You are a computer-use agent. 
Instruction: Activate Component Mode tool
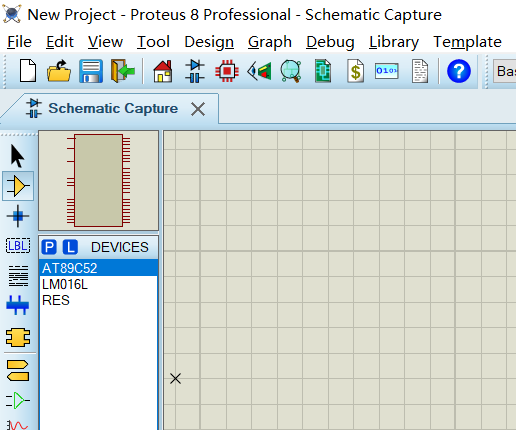pos(18,186)
